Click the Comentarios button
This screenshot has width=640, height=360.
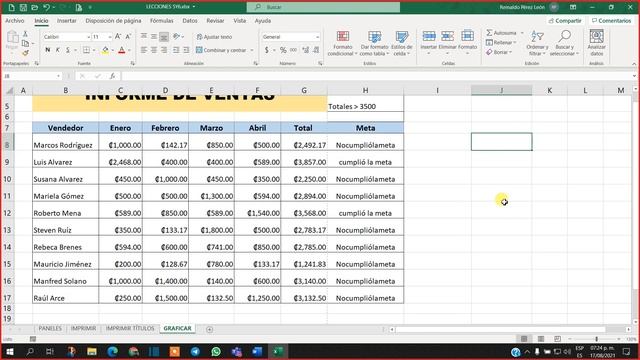pyautogui.click(x=611, y=20)
